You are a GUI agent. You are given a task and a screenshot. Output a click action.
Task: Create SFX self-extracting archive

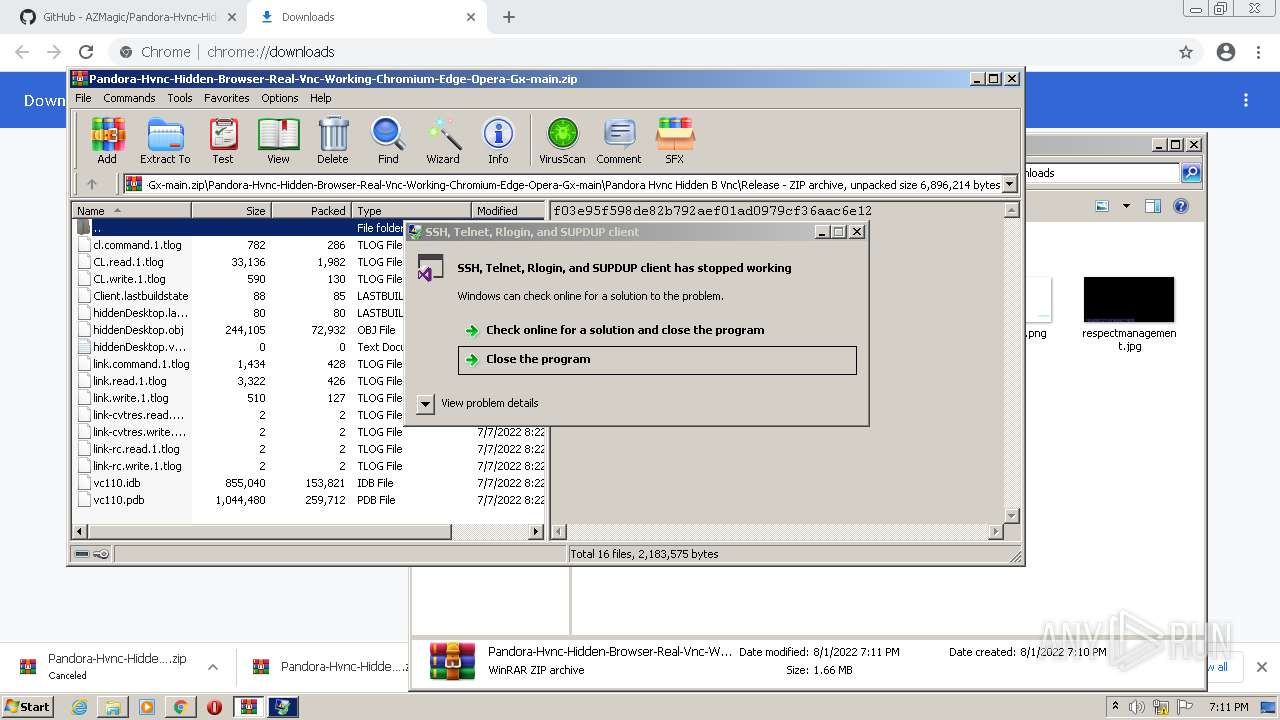click(x=675, y=141)
